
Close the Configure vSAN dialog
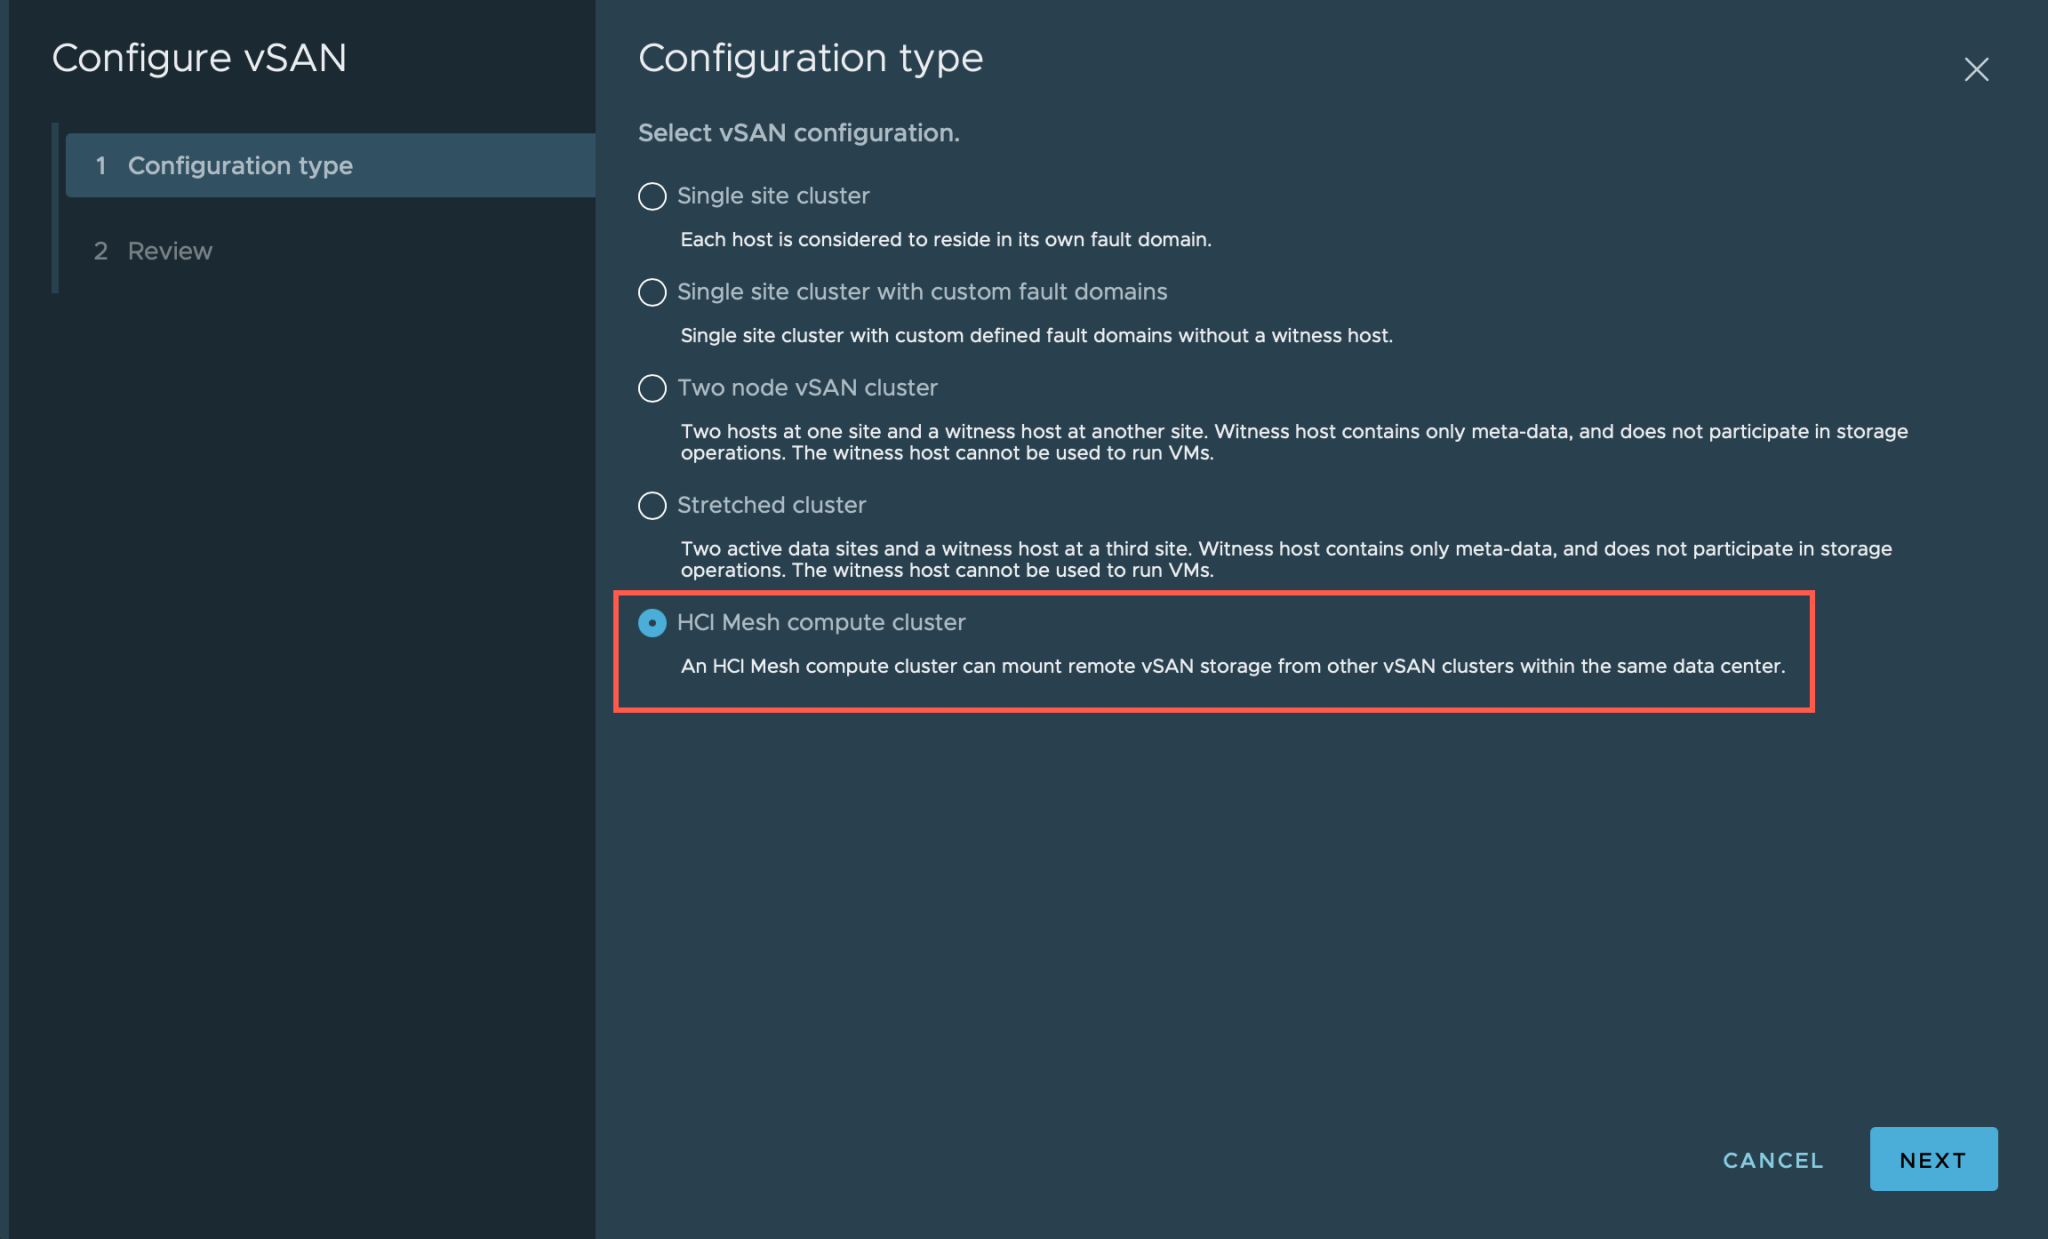coord(1976,69)
